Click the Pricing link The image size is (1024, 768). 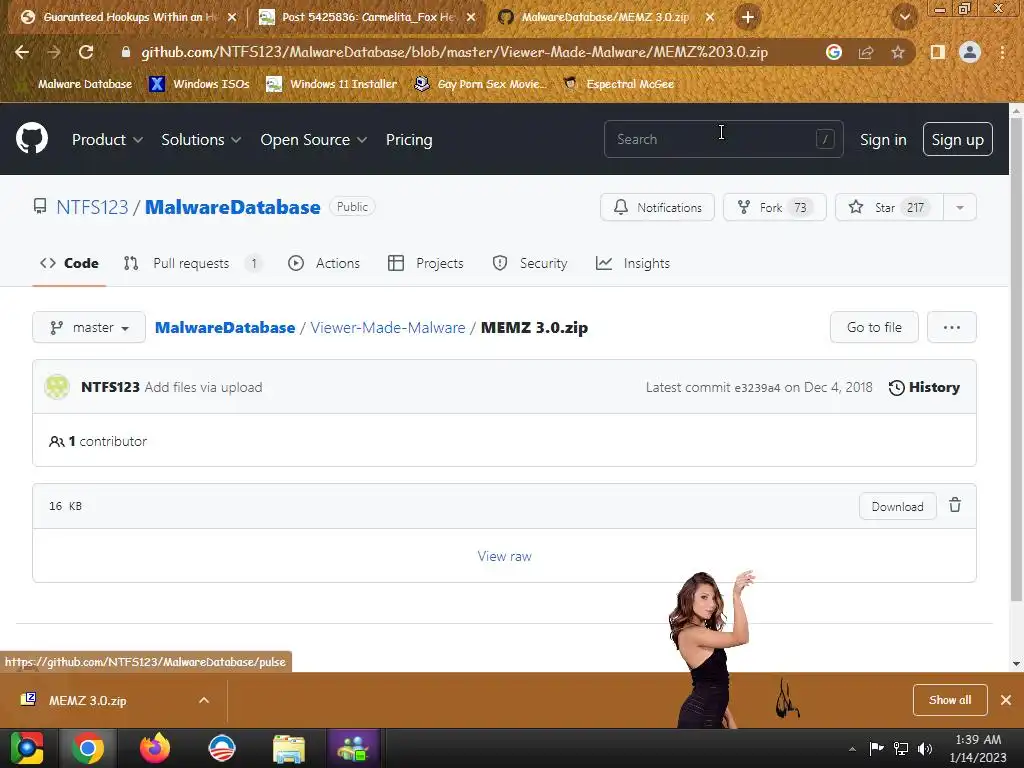pos(409,140)
